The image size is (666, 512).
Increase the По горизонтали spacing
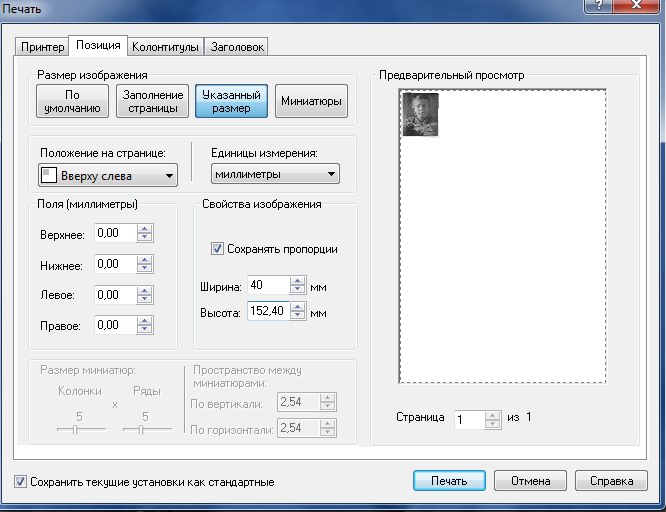(x=327, y=424)
